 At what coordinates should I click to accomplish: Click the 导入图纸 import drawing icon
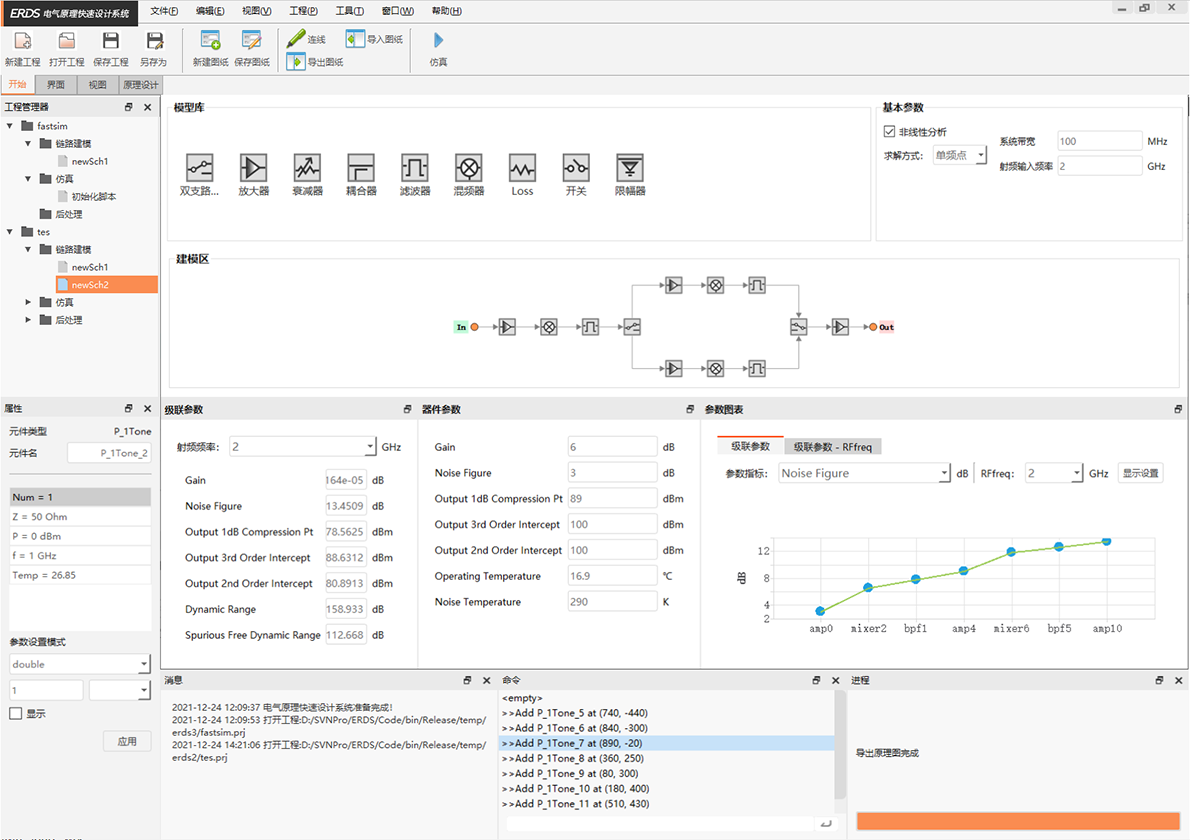[356, 39]
